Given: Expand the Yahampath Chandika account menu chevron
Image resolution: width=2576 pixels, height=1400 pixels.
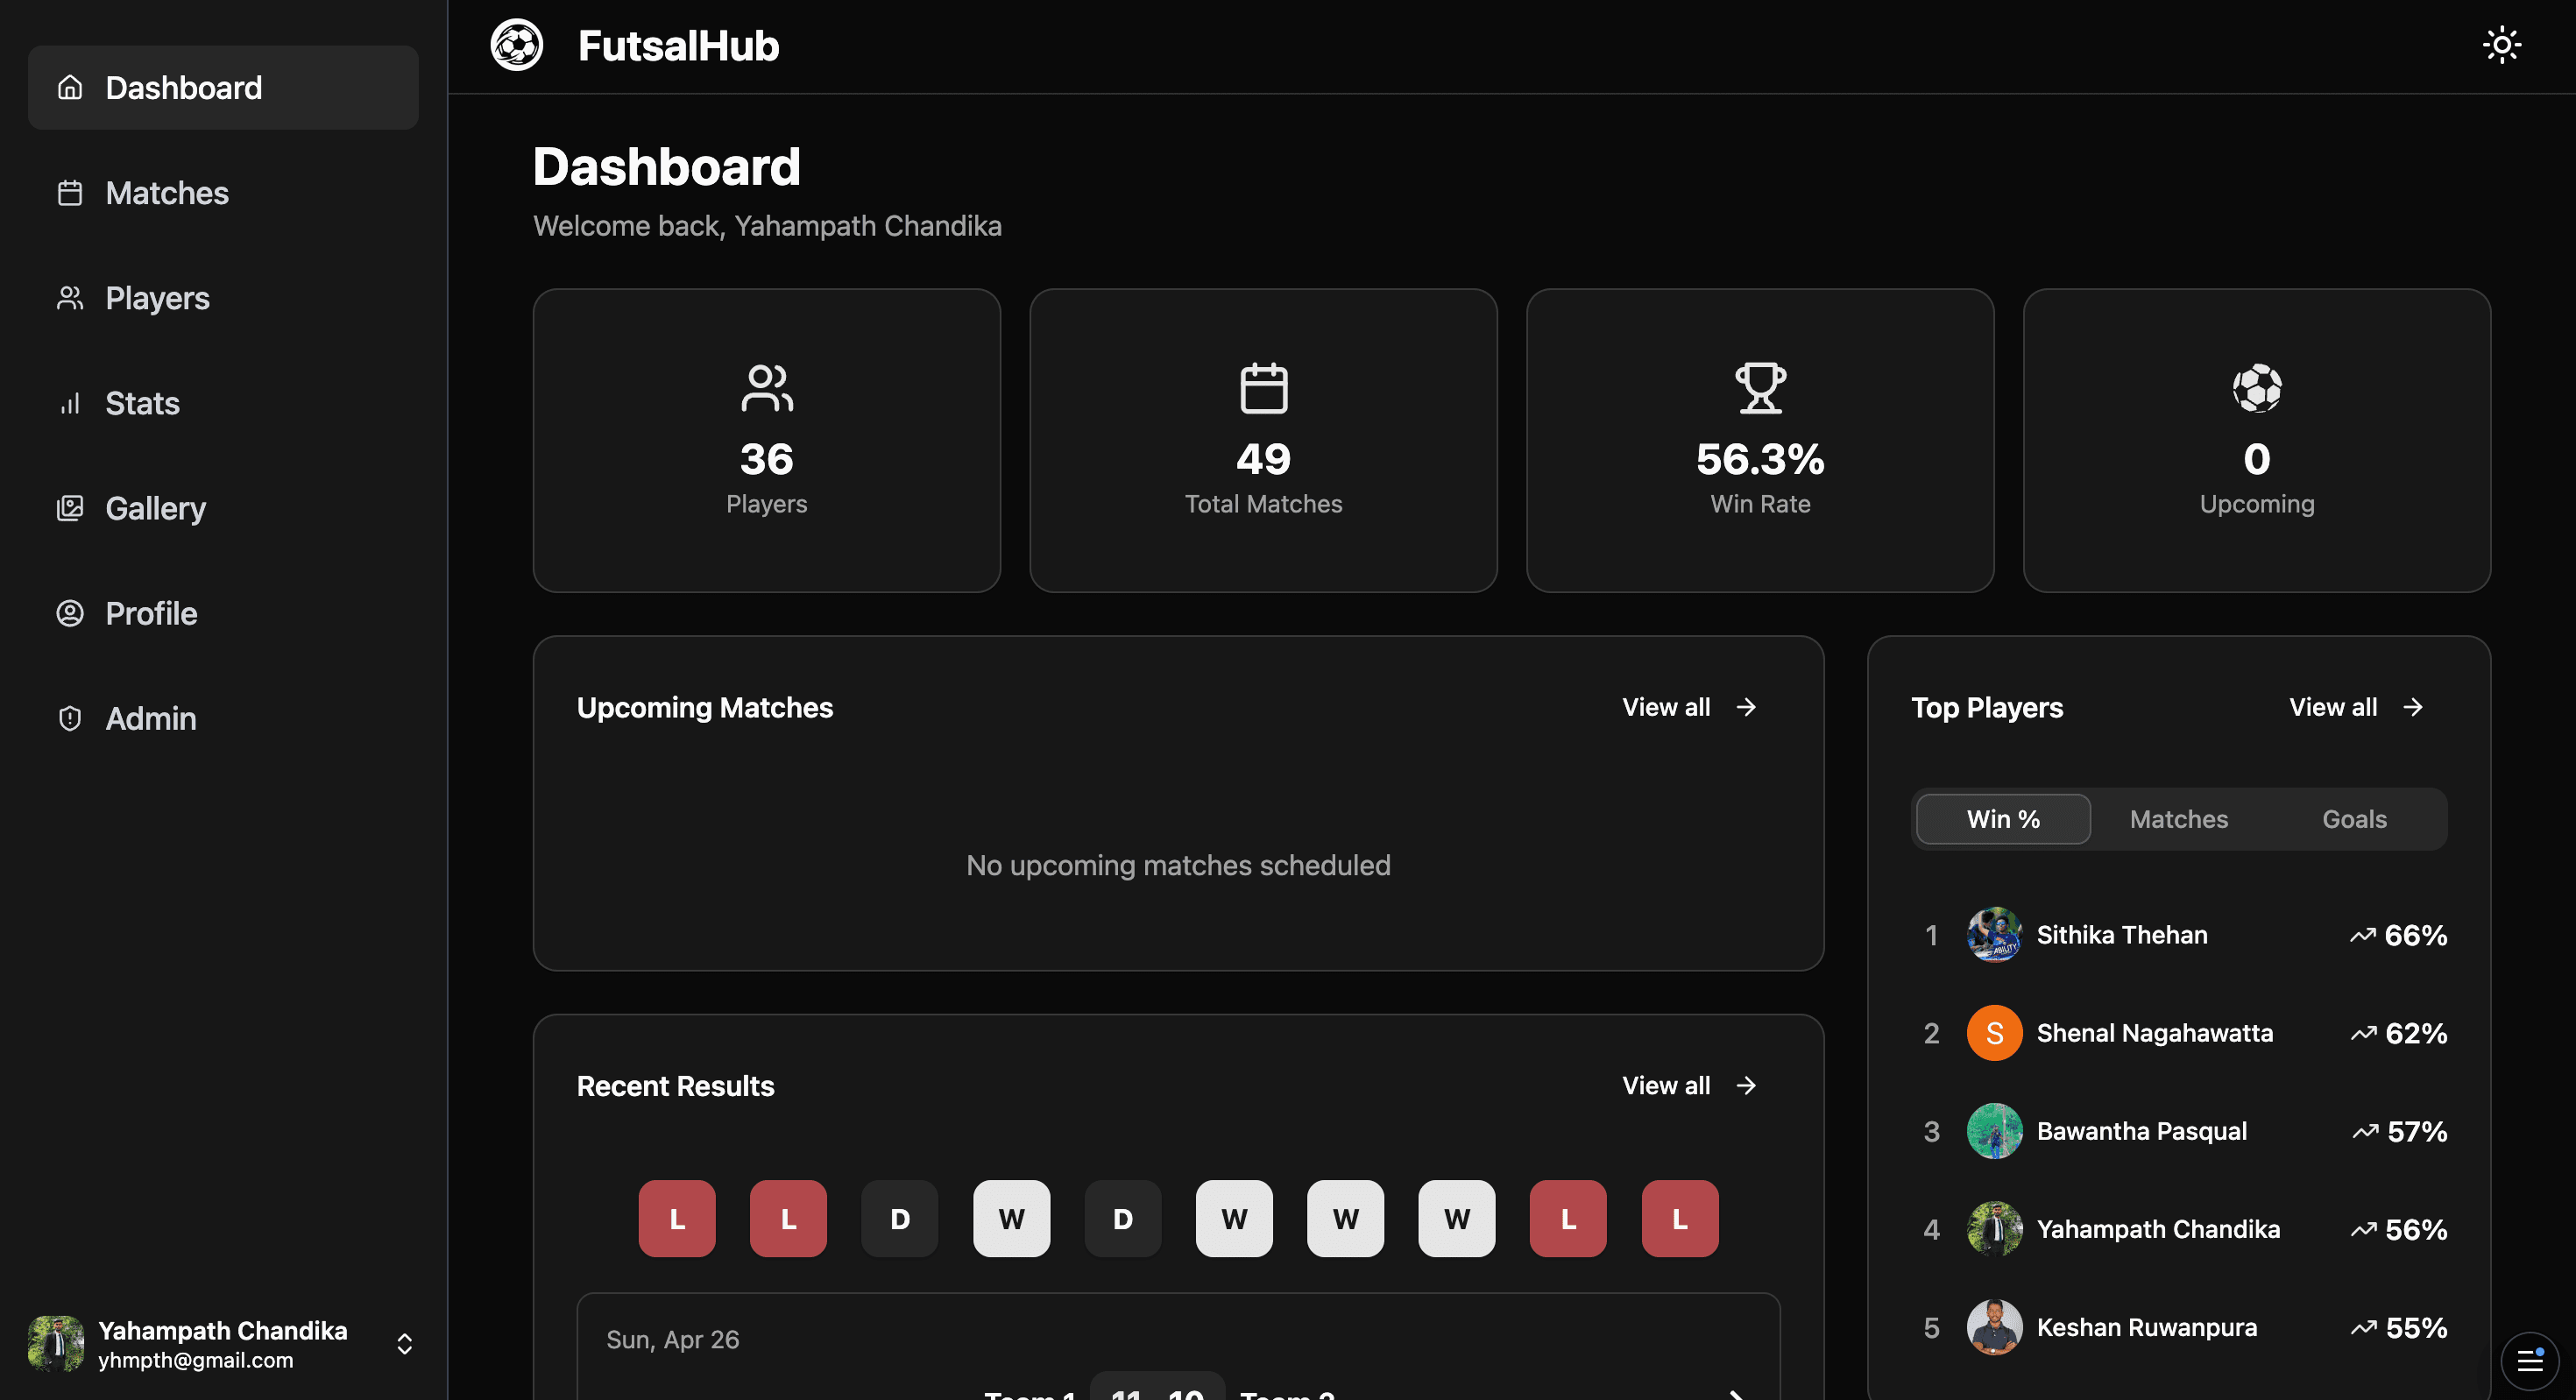Looking at the screenshot, I should pos(404,1343).
